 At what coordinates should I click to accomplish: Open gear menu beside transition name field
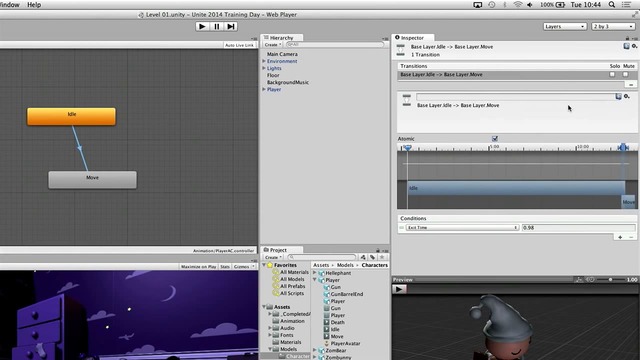[627, 96]
